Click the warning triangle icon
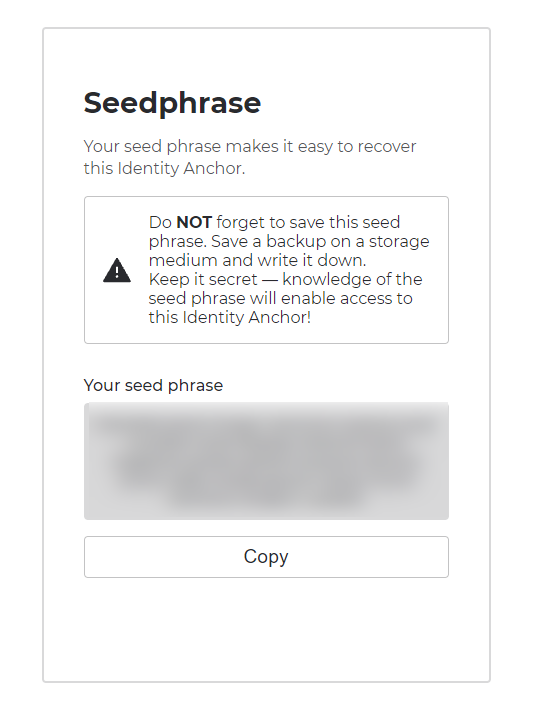This screenshot has height=710, width=552. coord(117,270)
